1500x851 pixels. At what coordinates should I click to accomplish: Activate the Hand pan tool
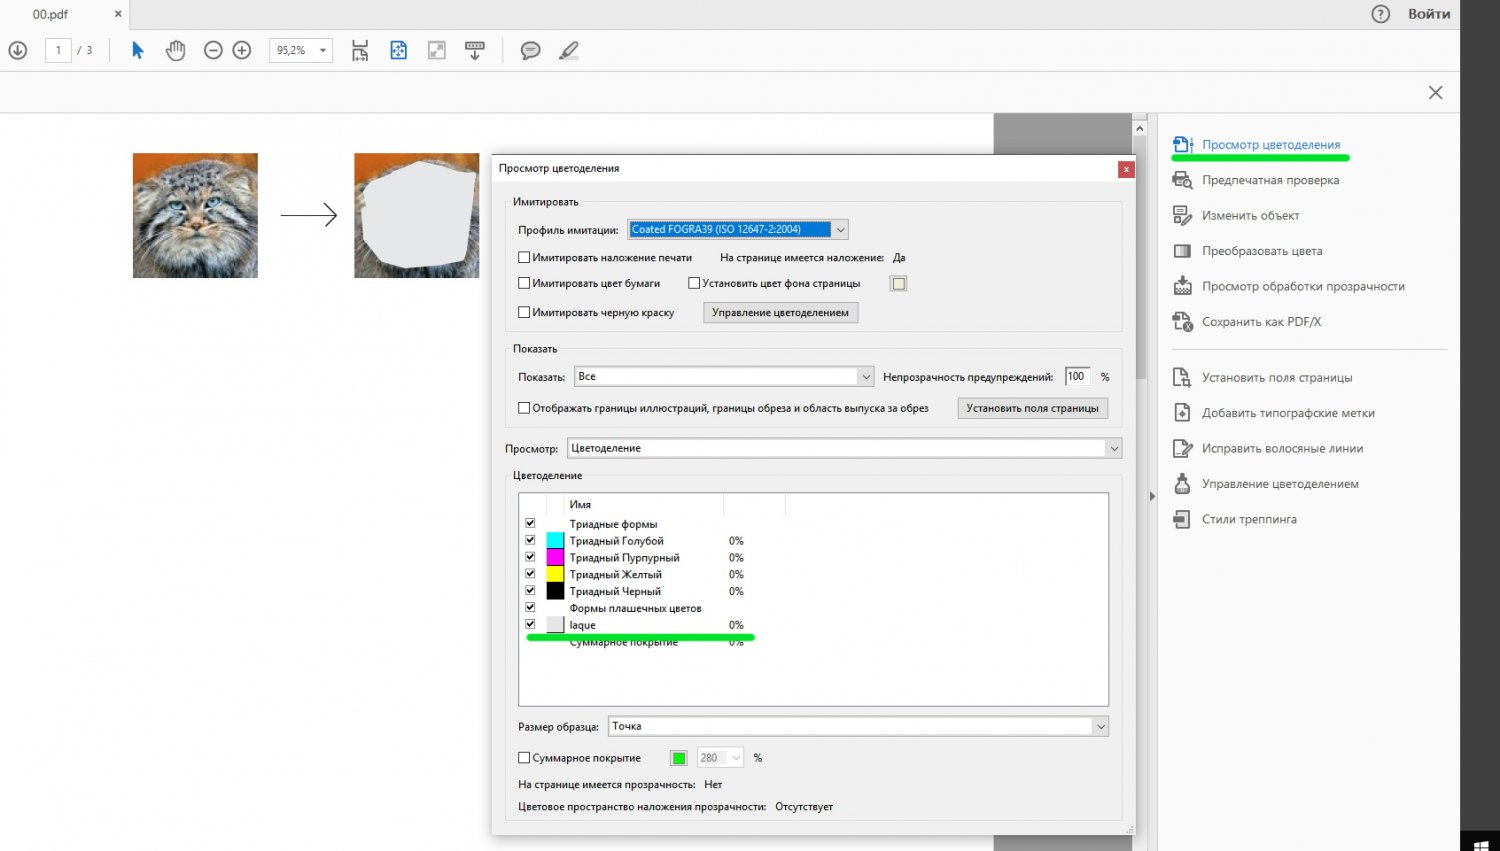[x=175, y=50]
